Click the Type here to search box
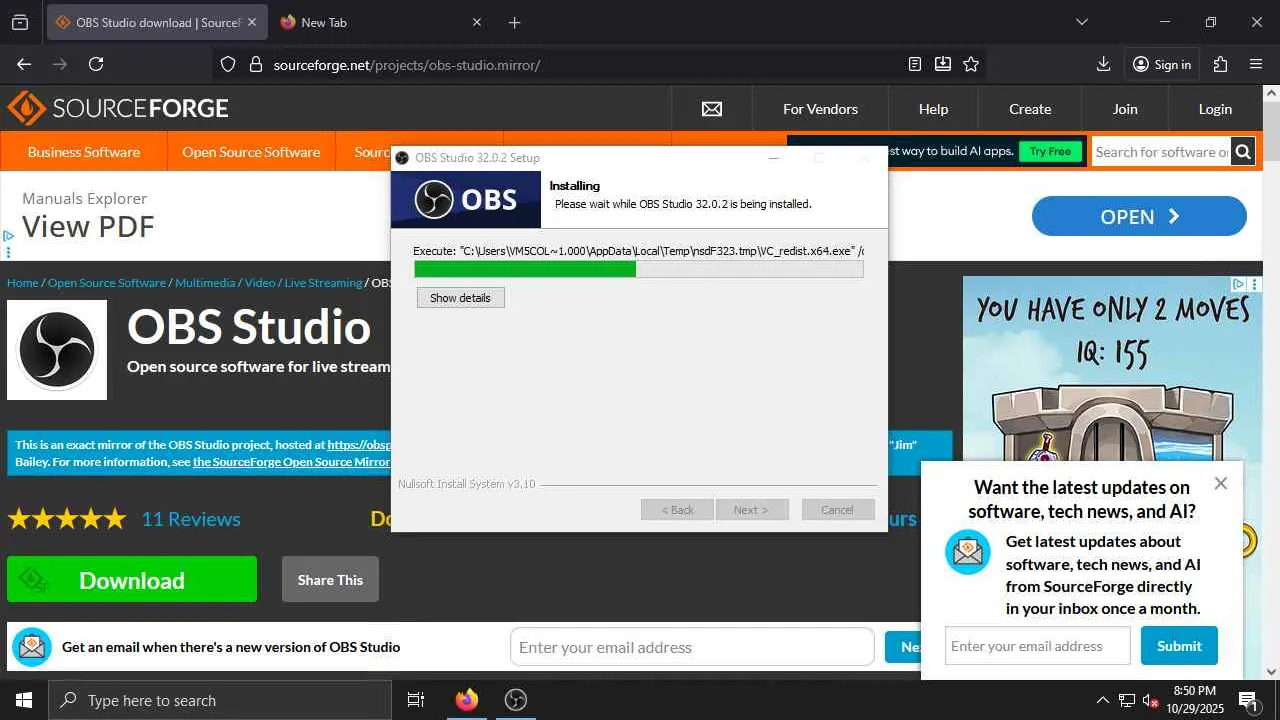Viewport: 1280px width, 720px height. pos(220,700)
